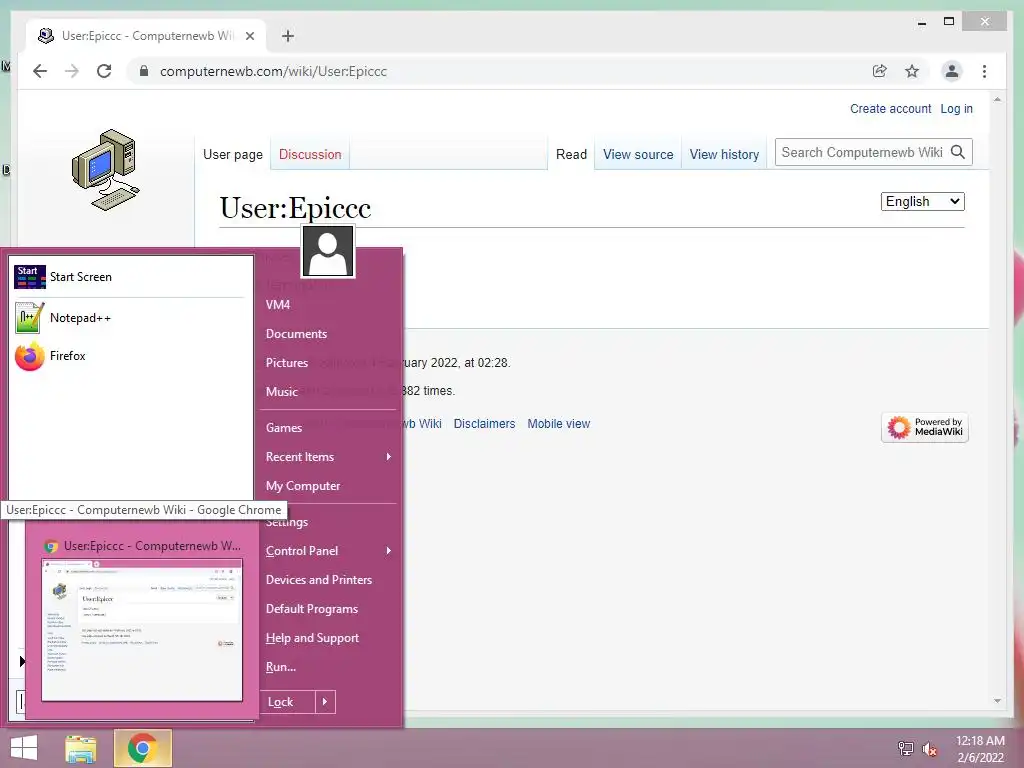Click the Chrome back arrow

coord(40,71)
